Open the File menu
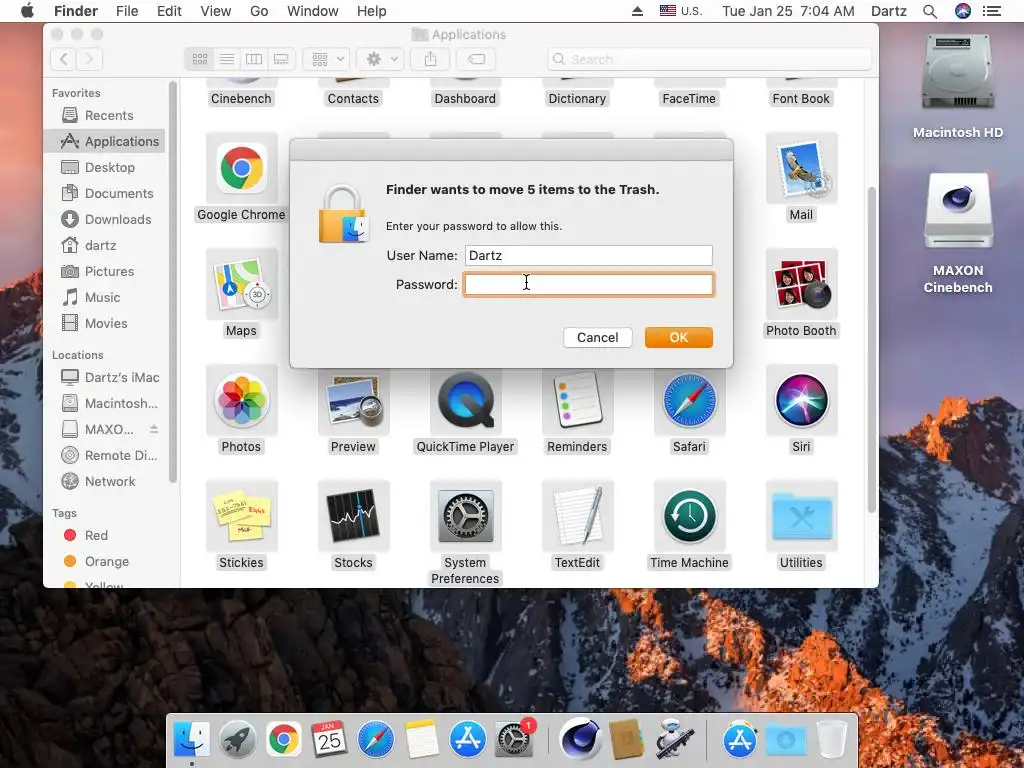Viewport: 1024px width, 768px height. (127, 11)
